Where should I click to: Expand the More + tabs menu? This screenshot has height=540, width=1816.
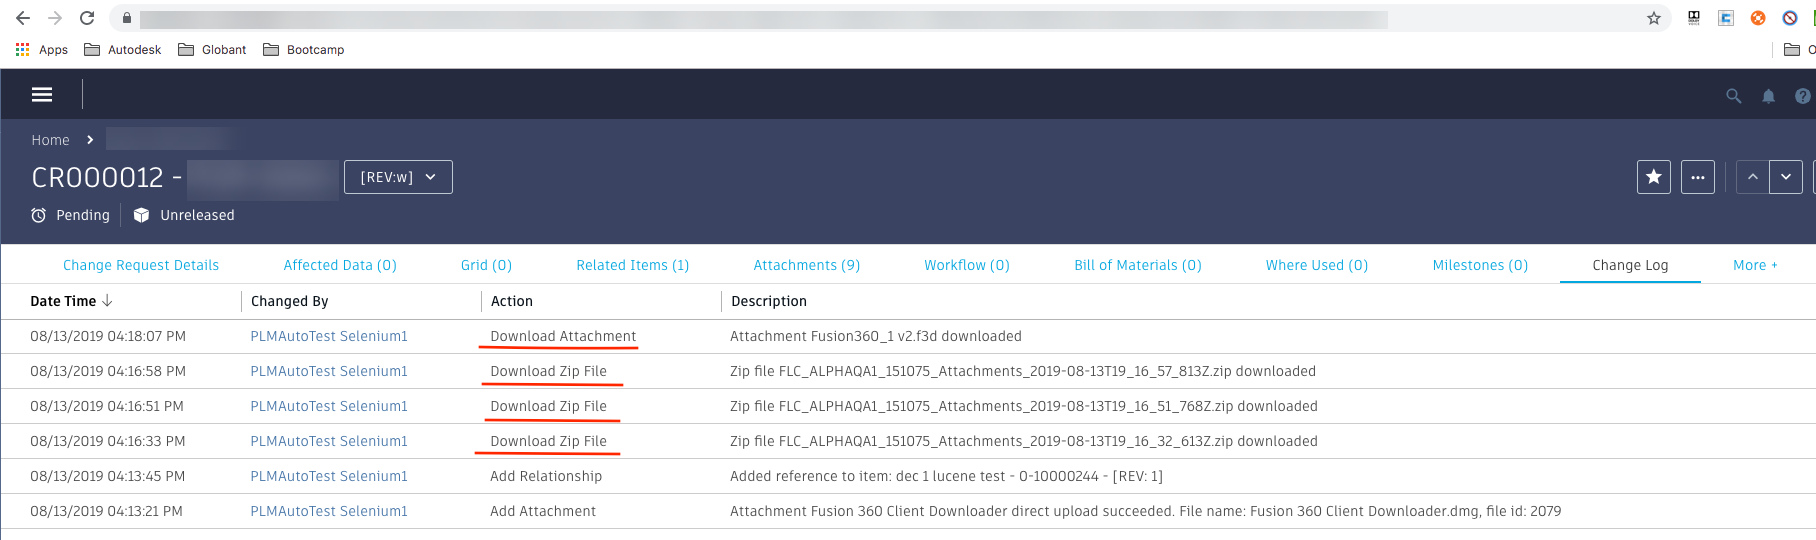(x=1755, y=265)
